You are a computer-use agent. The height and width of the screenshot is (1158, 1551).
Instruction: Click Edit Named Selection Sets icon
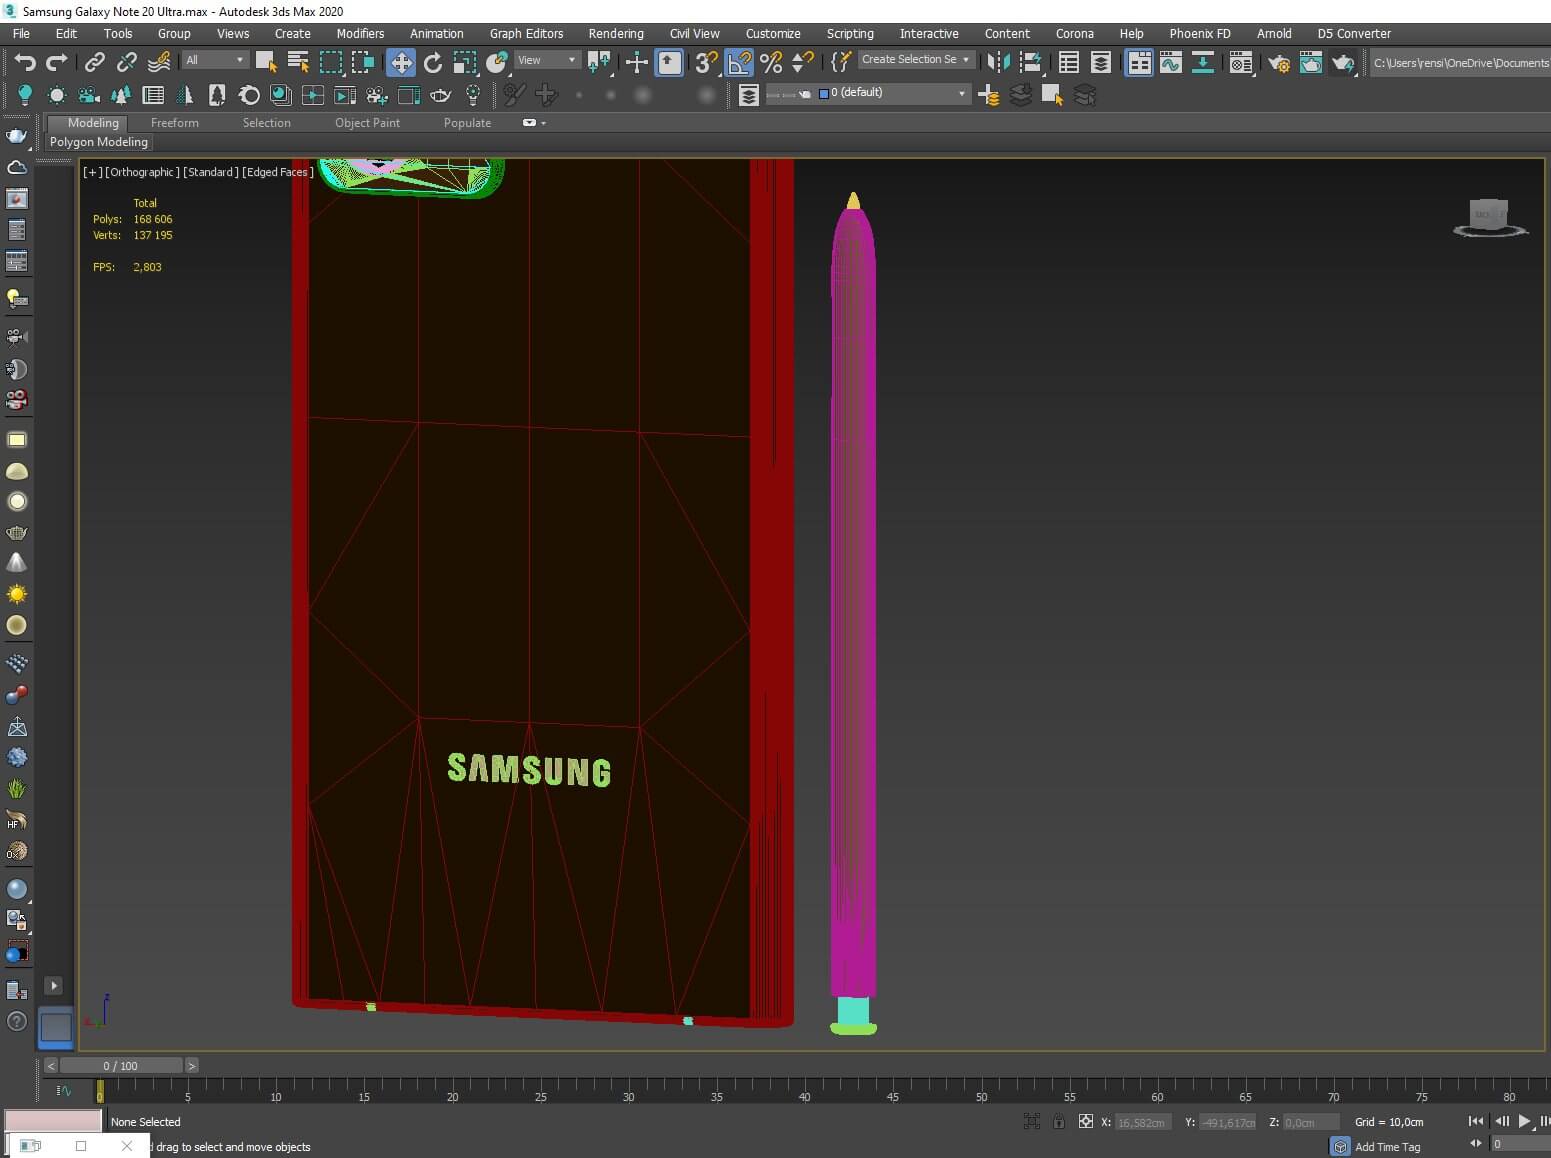coord(841,63)
